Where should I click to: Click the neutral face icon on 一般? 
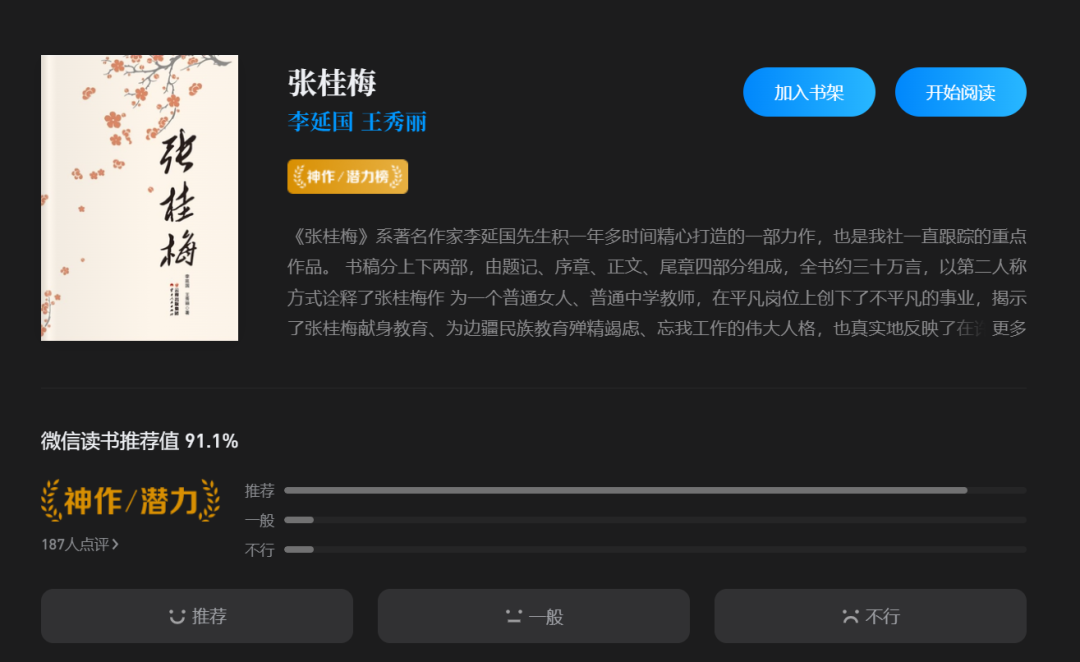coord(514,617)
